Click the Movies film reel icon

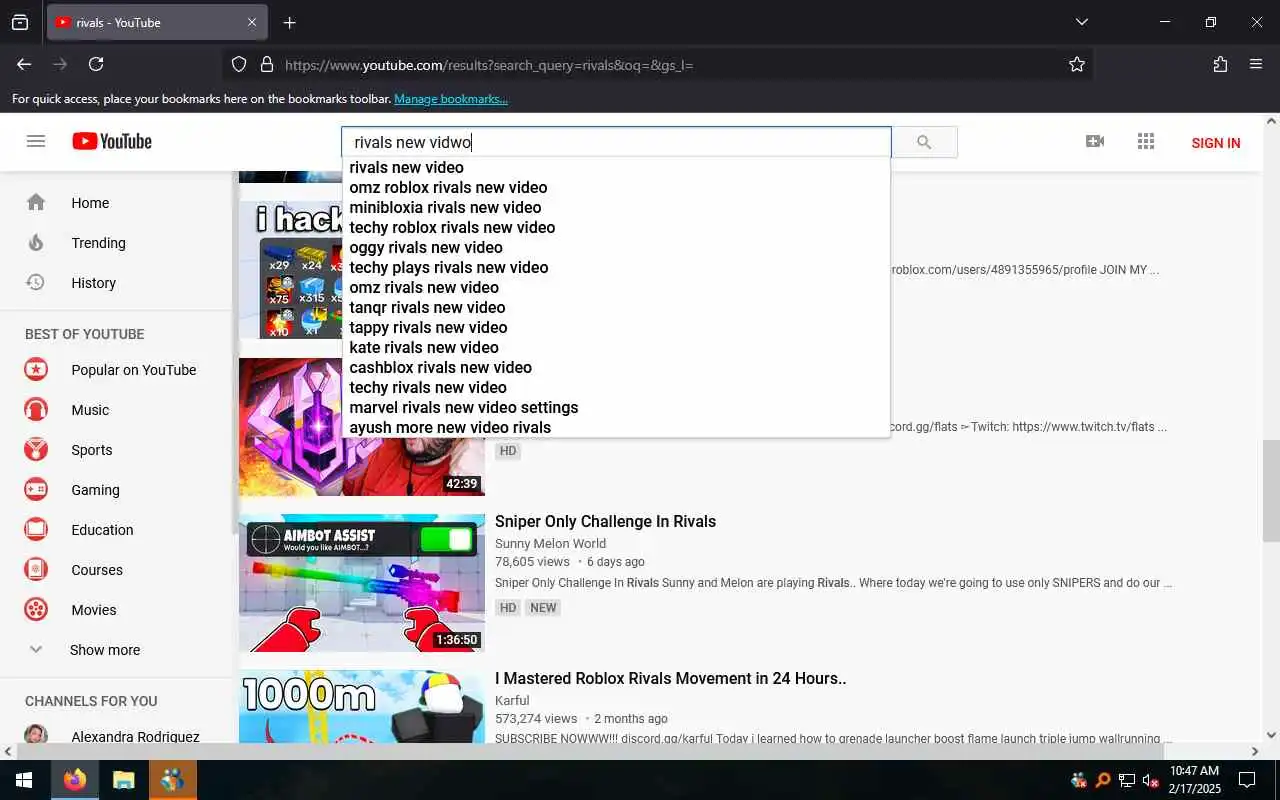[x=36, y=609]
